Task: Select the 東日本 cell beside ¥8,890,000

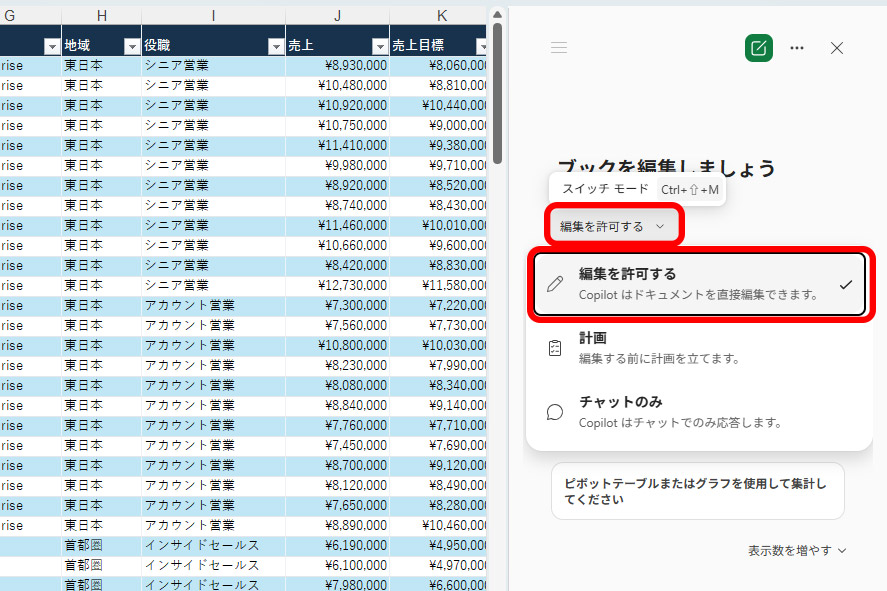Action: (x=101, y=525)
